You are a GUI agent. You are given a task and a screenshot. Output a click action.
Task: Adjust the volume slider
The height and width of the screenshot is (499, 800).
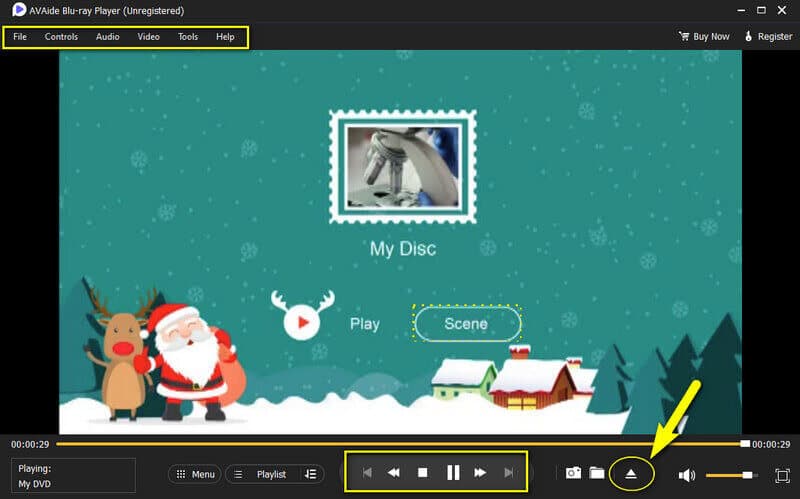[x=731, y=475]
